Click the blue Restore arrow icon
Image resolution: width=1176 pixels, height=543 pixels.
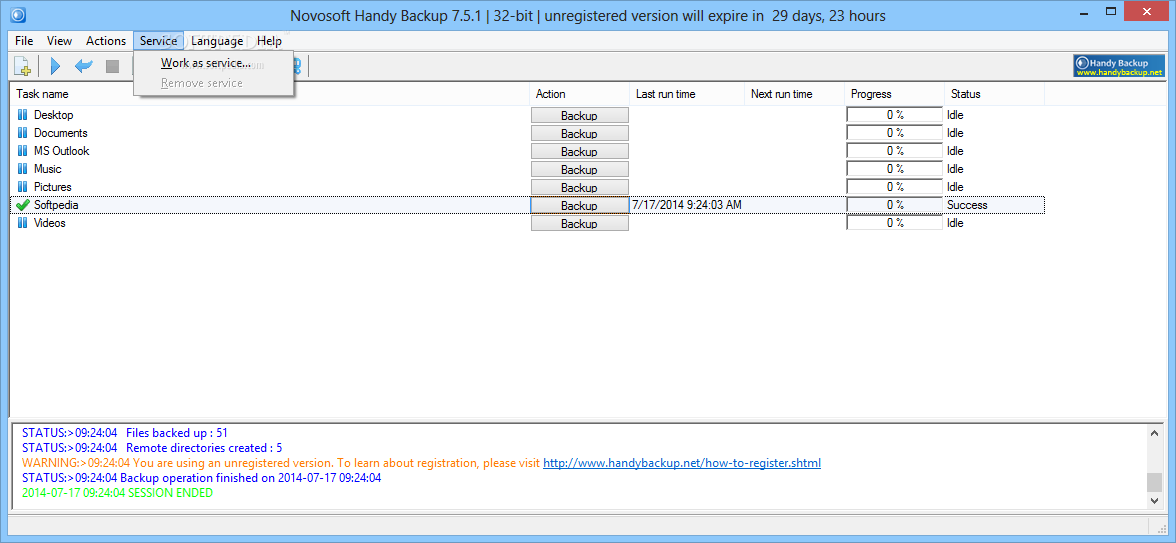click(x=83, y=67)
